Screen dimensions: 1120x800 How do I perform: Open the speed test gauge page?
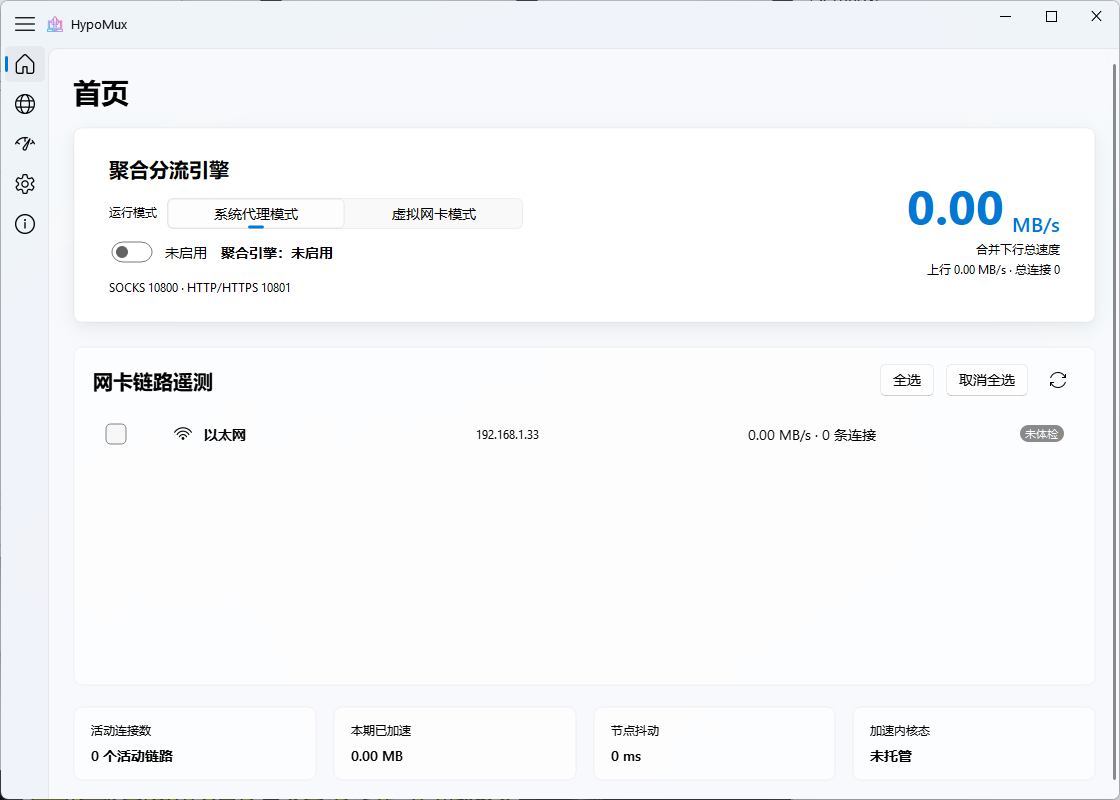tap(25, 144)
